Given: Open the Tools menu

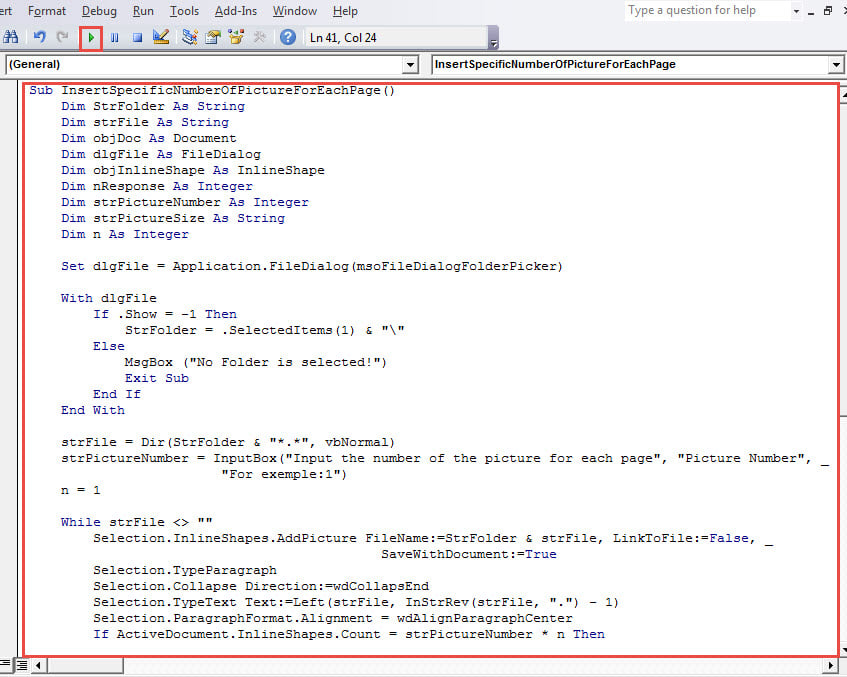Looking at the screenshot, I should pos(184,11).
